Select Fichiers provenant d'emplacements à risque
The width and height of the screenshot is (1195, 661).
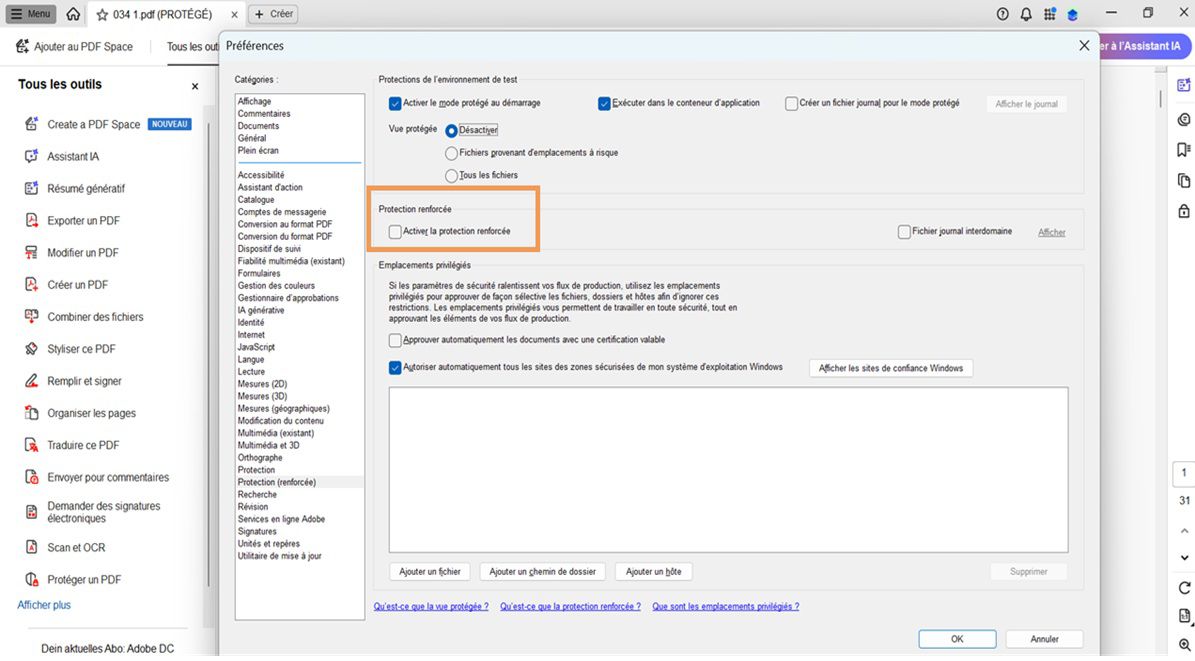tap(451, 153)
